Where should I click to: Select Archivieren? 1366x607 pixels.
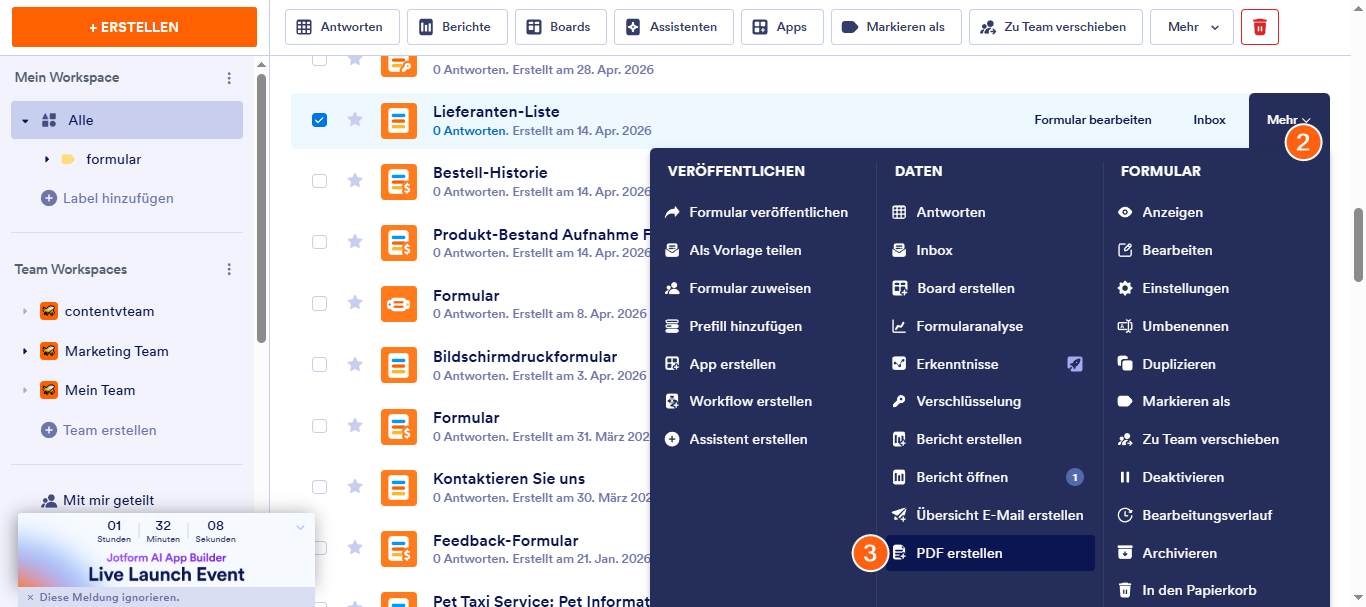tap(1168, 553)
